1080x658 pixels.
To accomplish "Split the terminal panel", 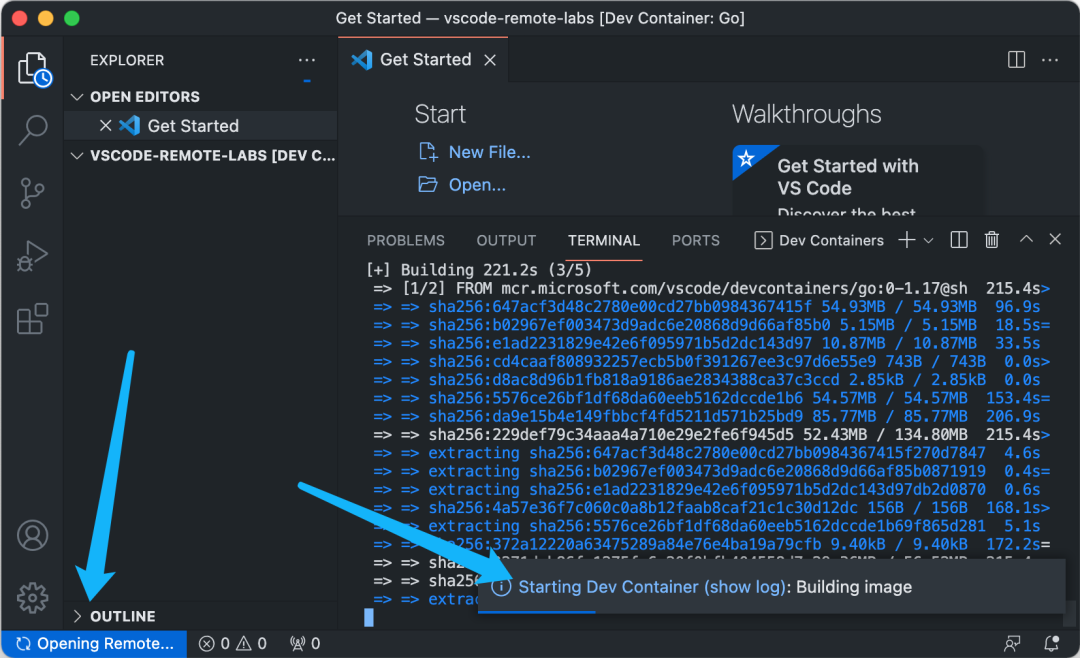I will 959,240.
